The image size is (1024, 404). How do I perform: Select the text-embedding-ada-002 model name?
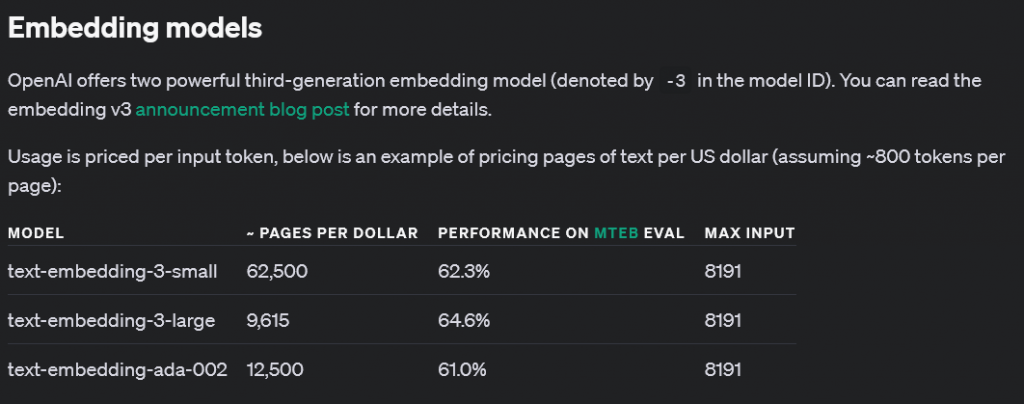coord(117,370)
